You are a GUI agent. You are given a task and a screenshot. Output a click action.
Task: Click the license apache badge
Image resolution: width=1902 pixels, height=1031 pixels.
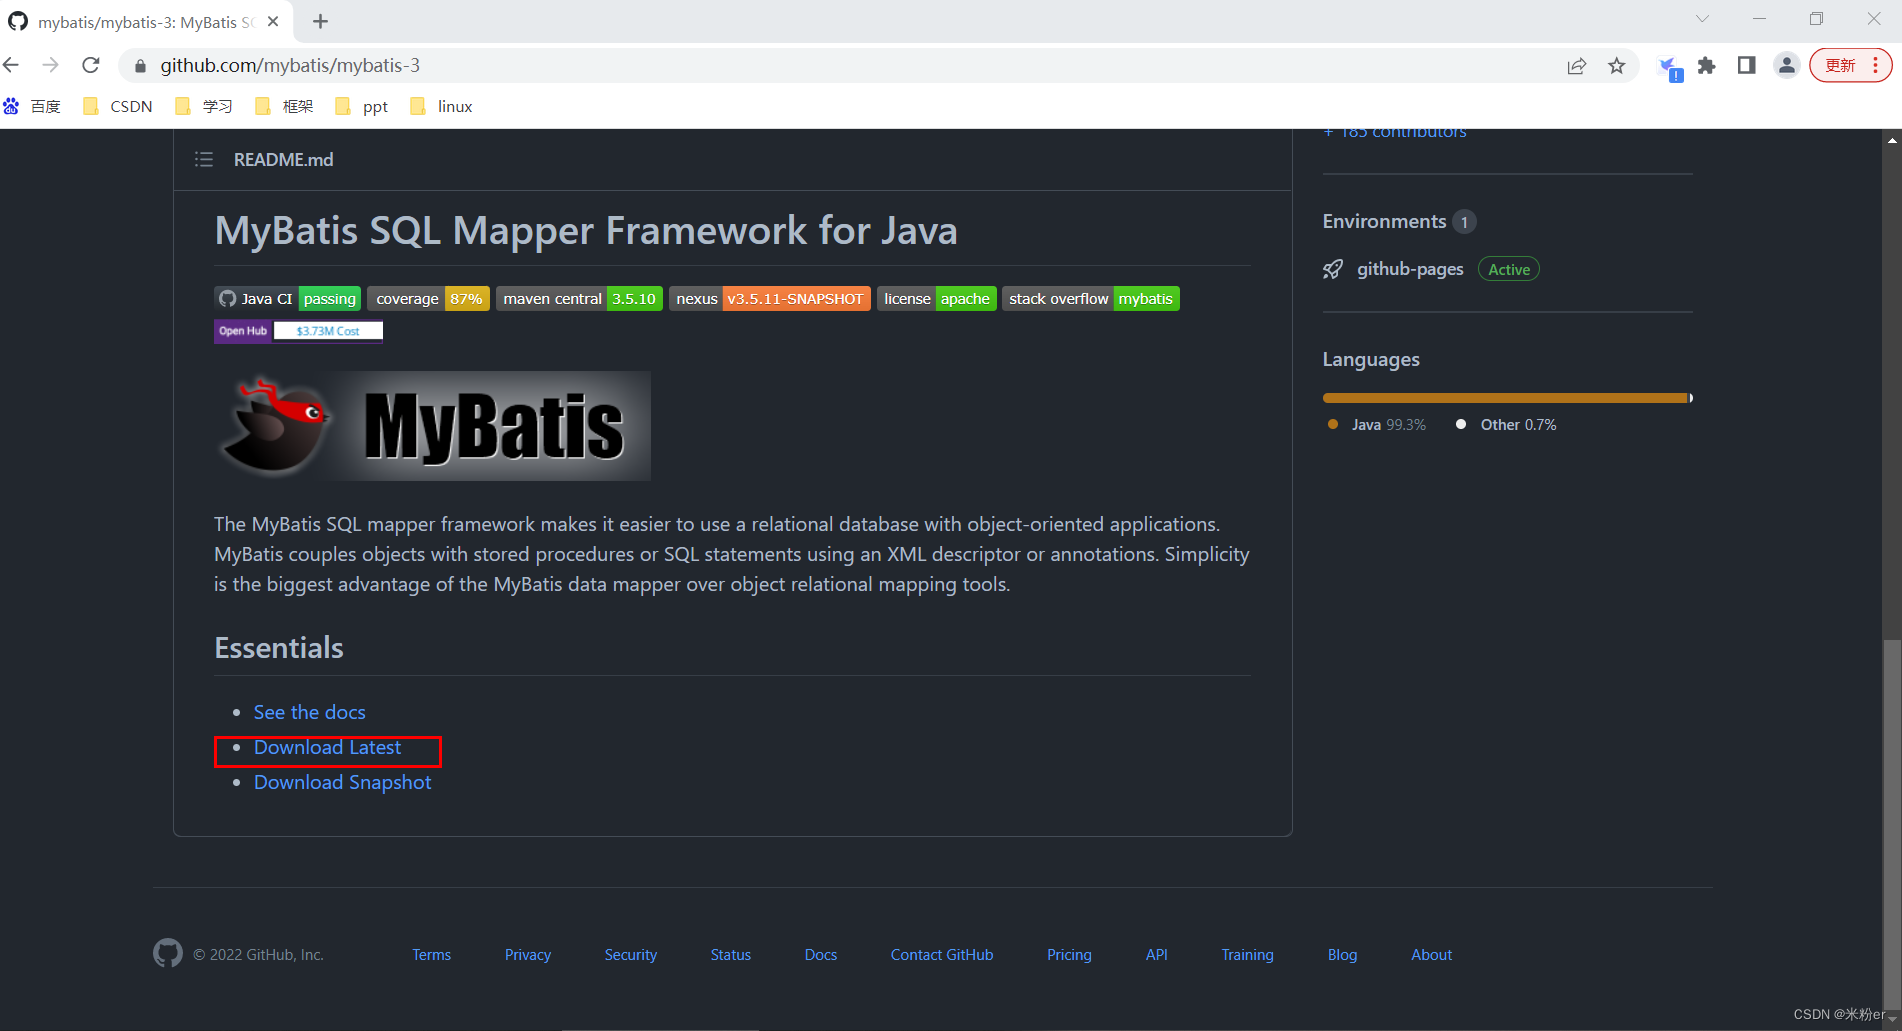coord(937,298)
